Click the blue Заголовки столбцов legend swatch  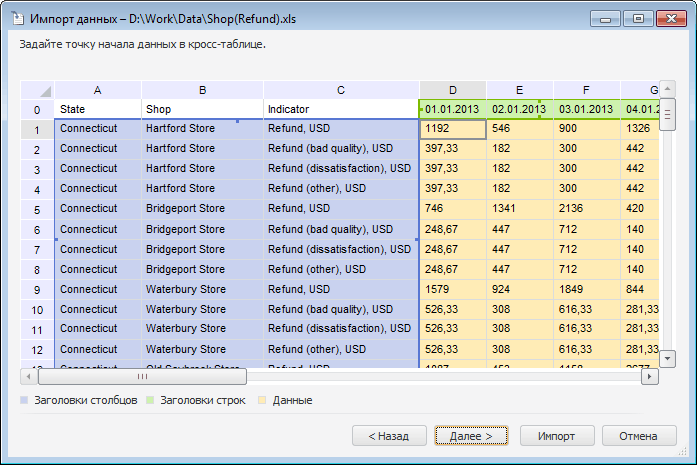coord(25,400)
